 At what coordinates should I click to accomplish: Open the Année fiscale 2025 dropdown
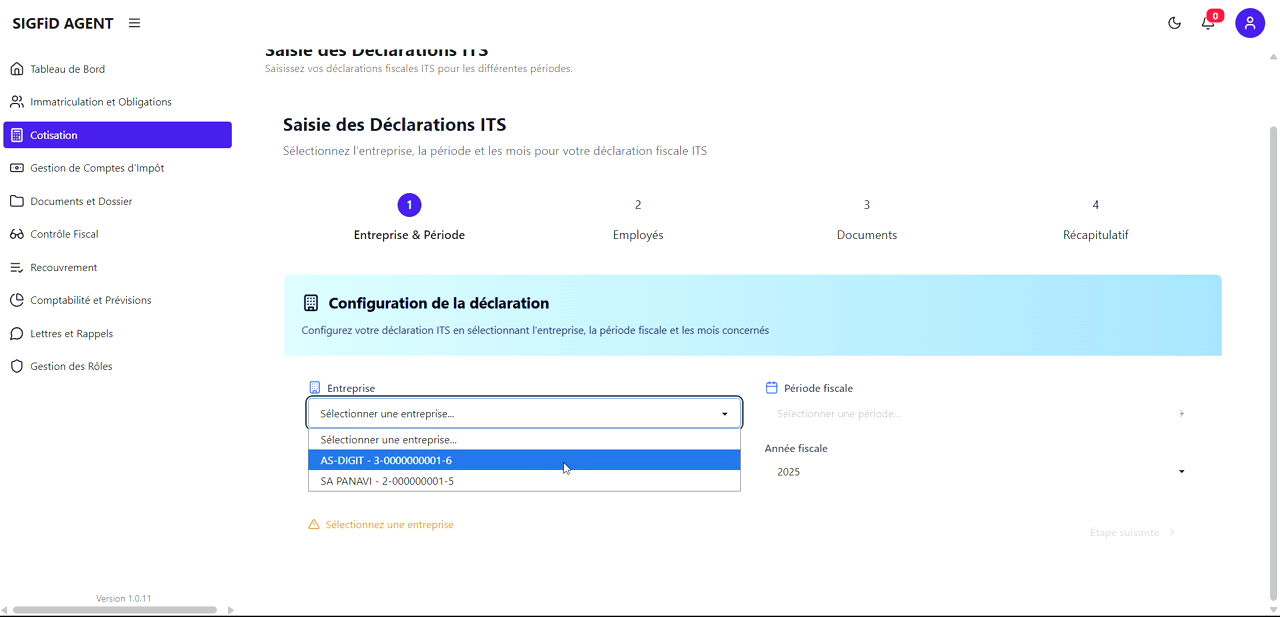click(x=1180, y=471)
